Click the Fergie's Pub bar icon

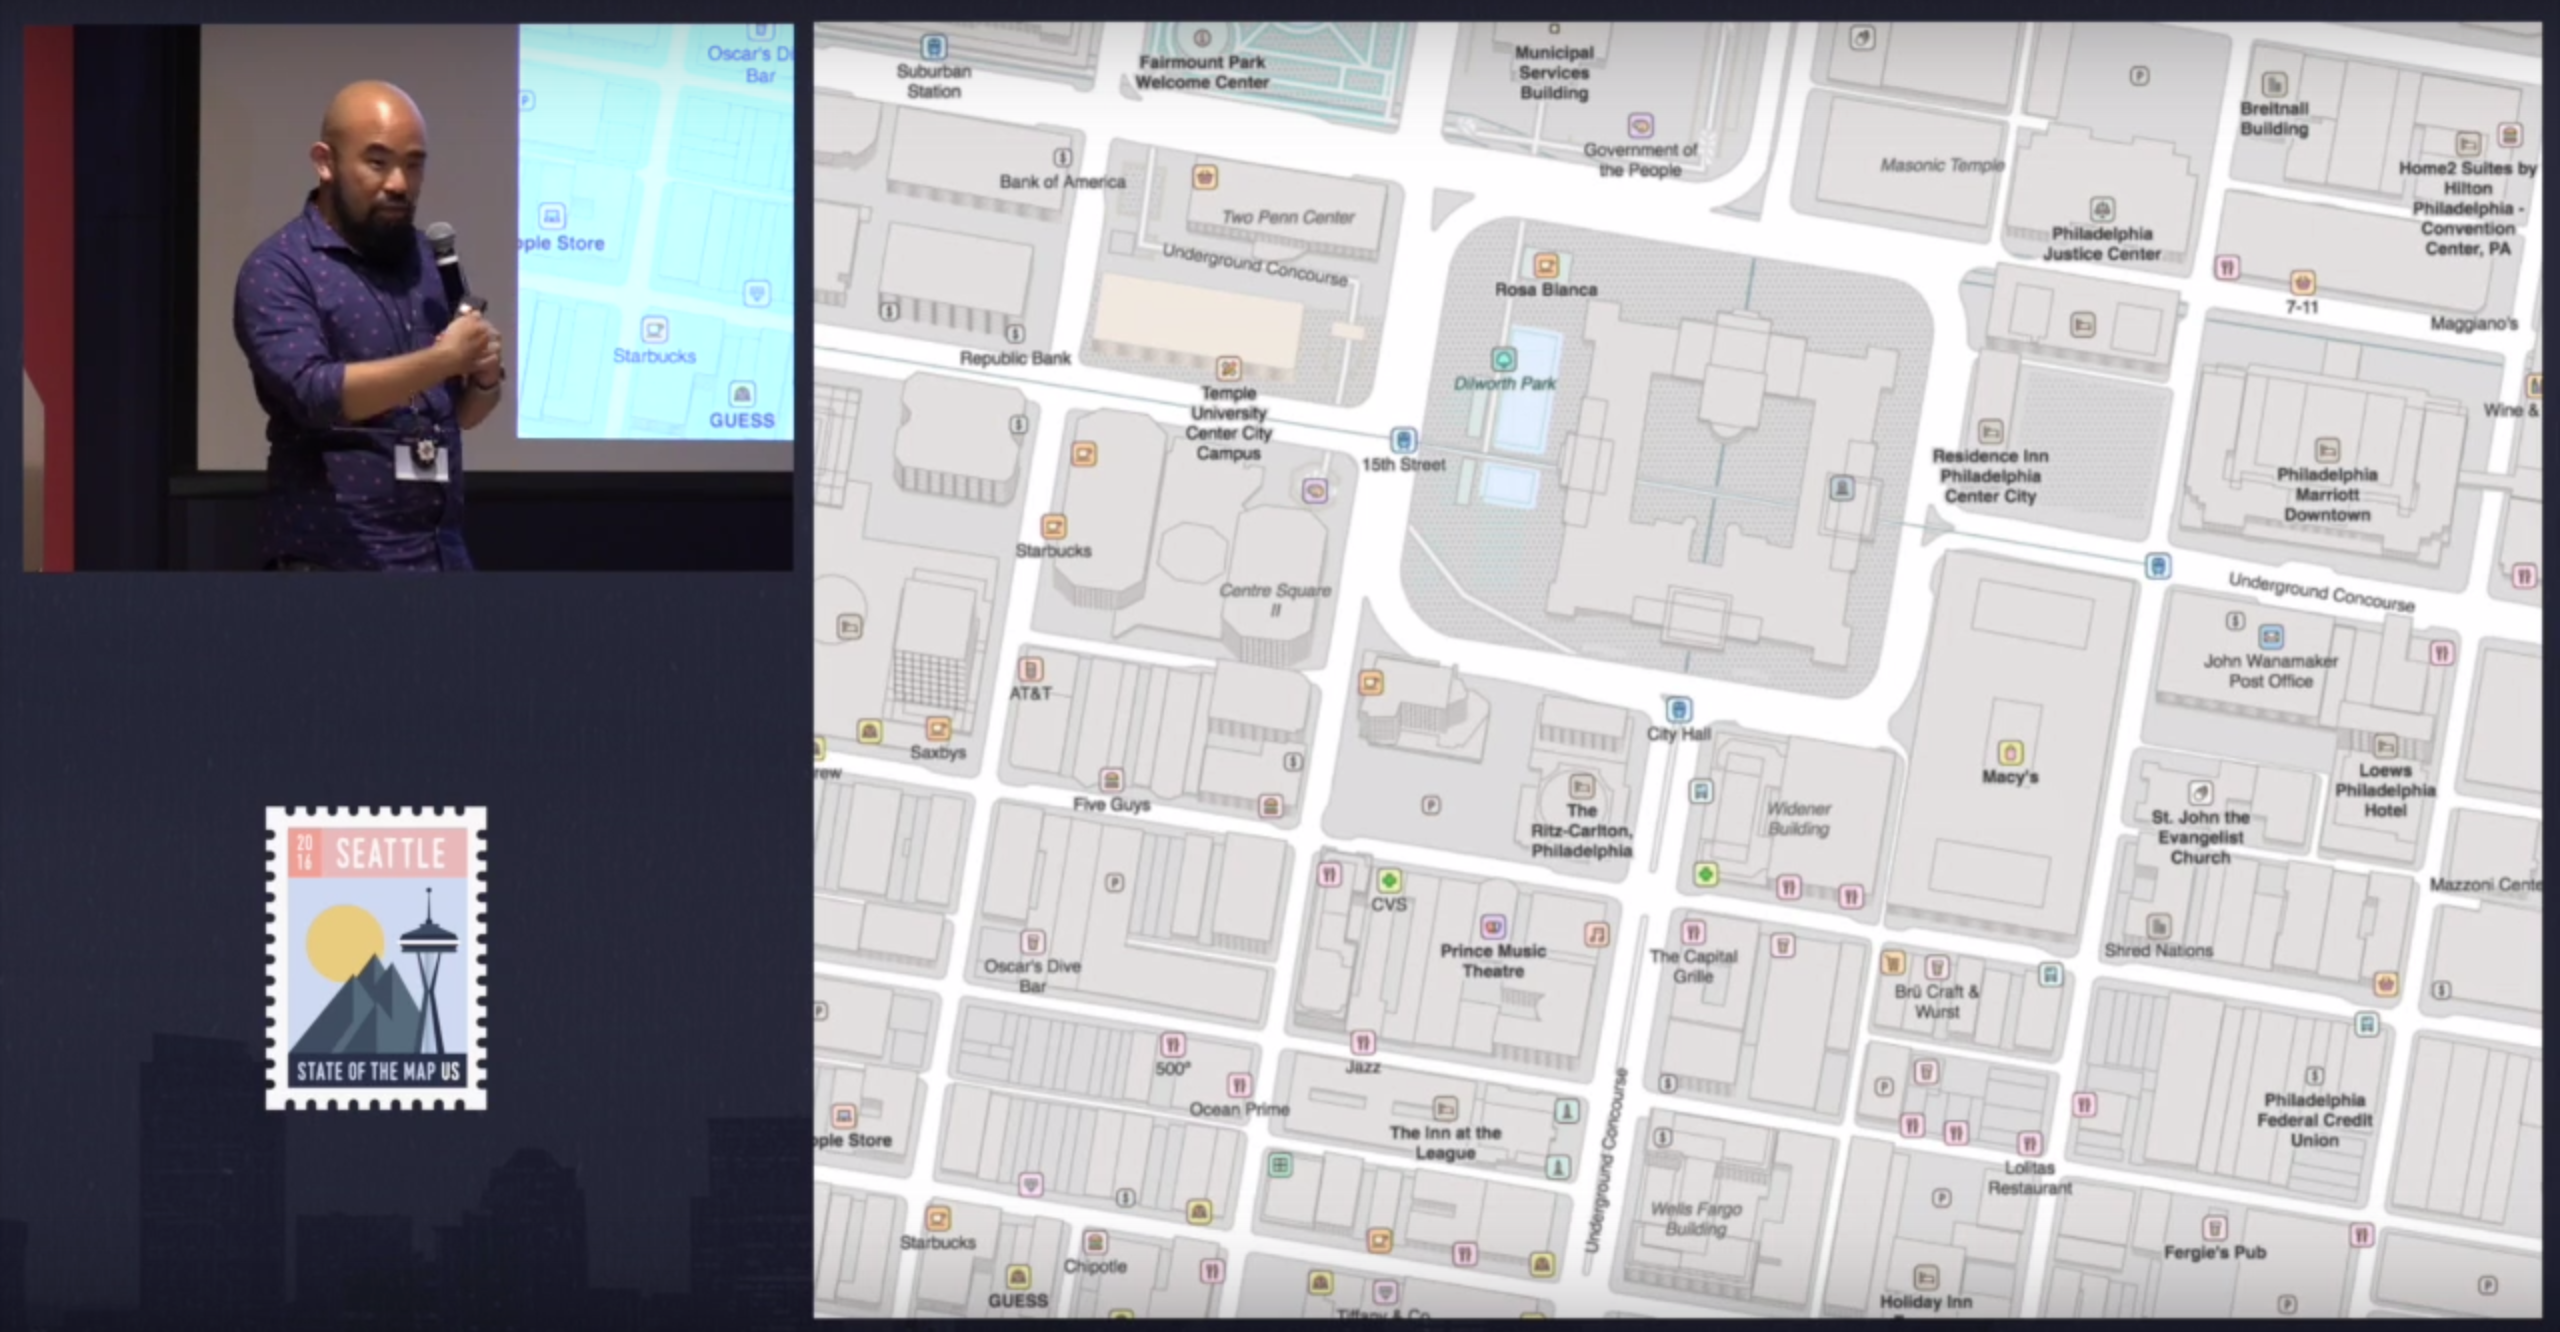point(2214,1228)
